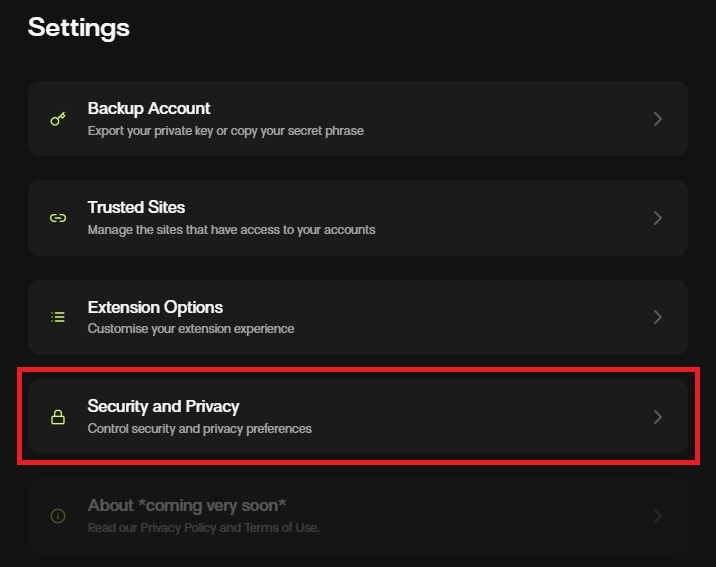716x567 pixels.
Task: Open the Backup Account title
Action: click(149, 108)
